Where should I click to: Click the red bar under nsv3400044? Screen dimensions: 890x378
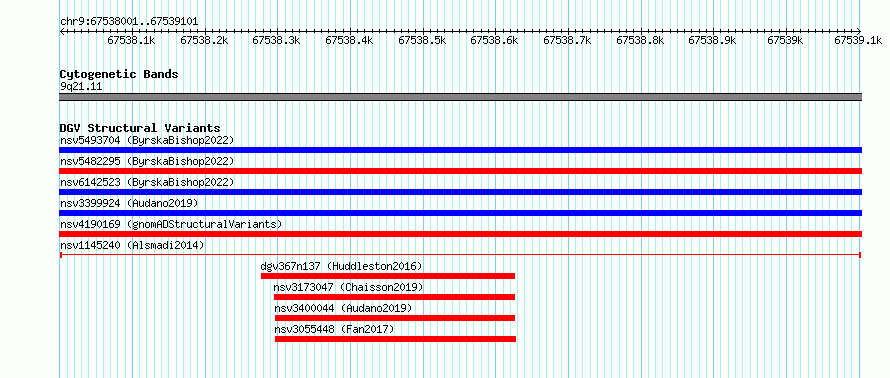coord(394,318)
